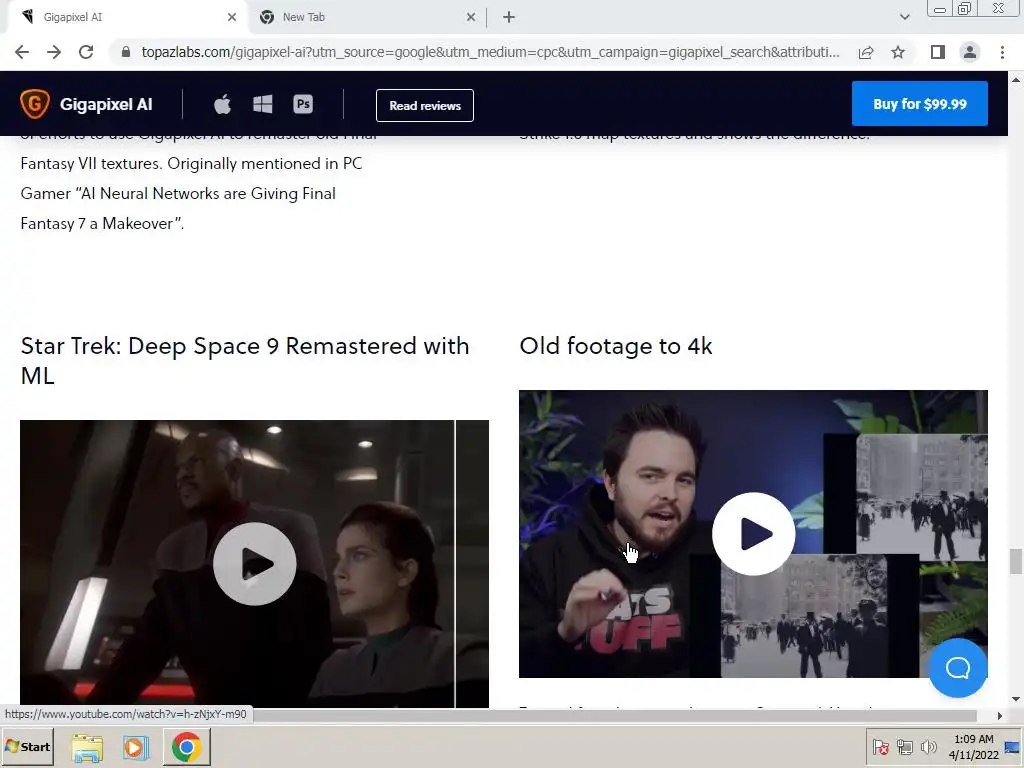Open the network tray icon

pos(904,747)
